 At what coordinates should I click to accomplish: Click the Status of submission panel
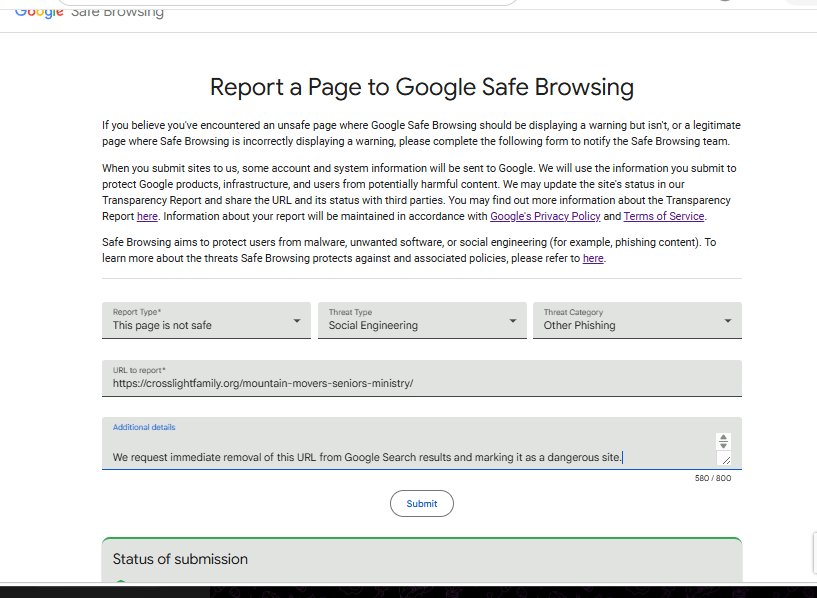(x=422, y=559)
